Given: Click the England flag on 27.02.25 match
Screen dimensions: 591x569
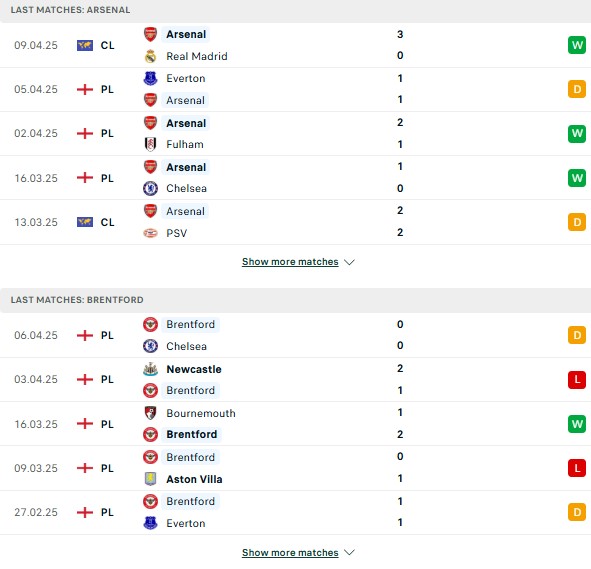Looking at the screenshot, I should tap(85, 512).
